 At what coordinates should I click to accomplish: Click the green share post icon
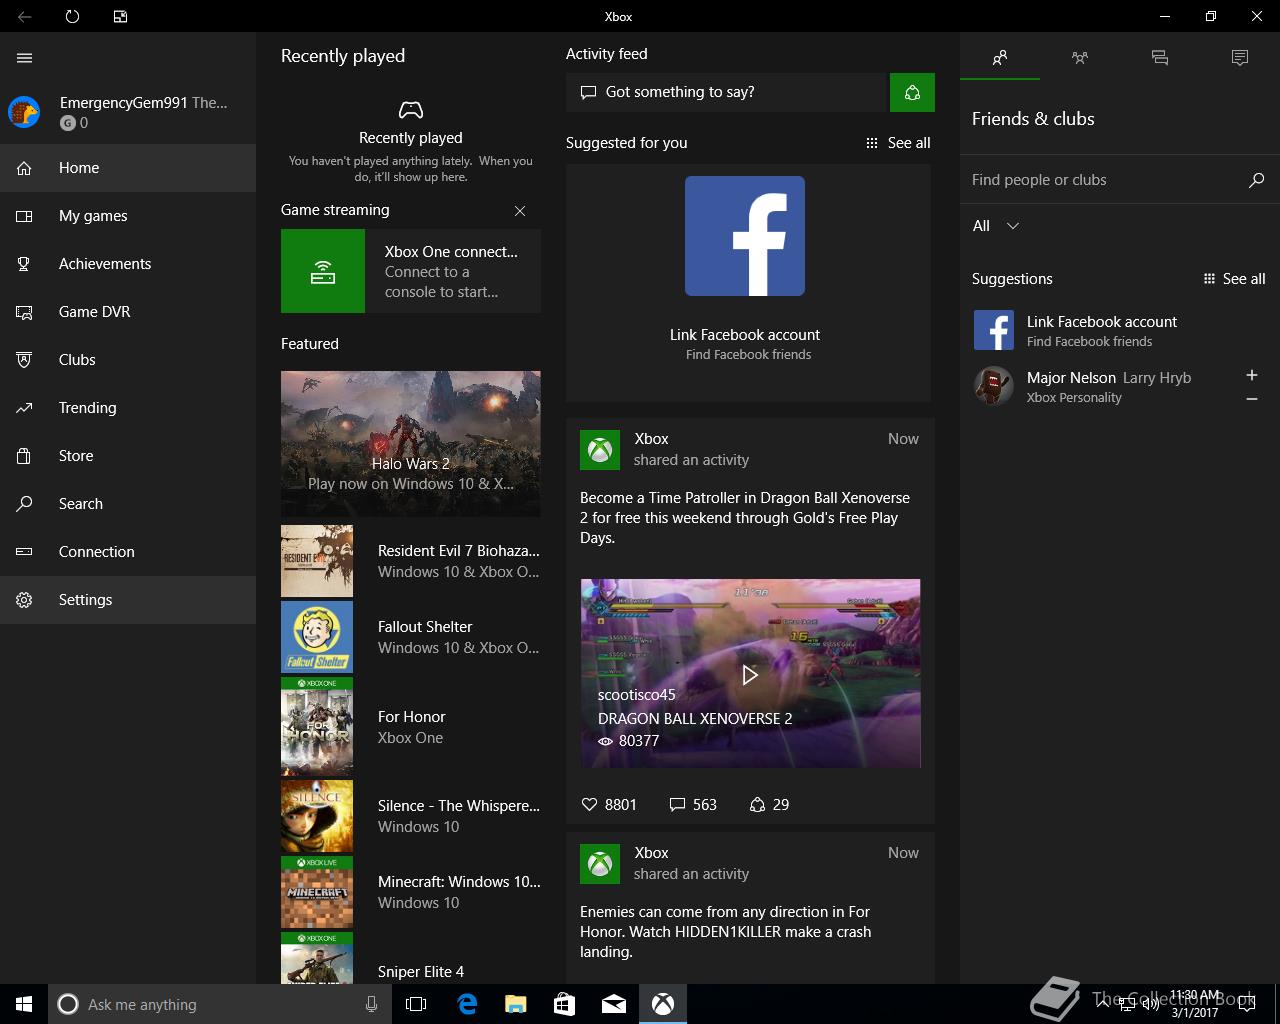click(x=912, y=92)
